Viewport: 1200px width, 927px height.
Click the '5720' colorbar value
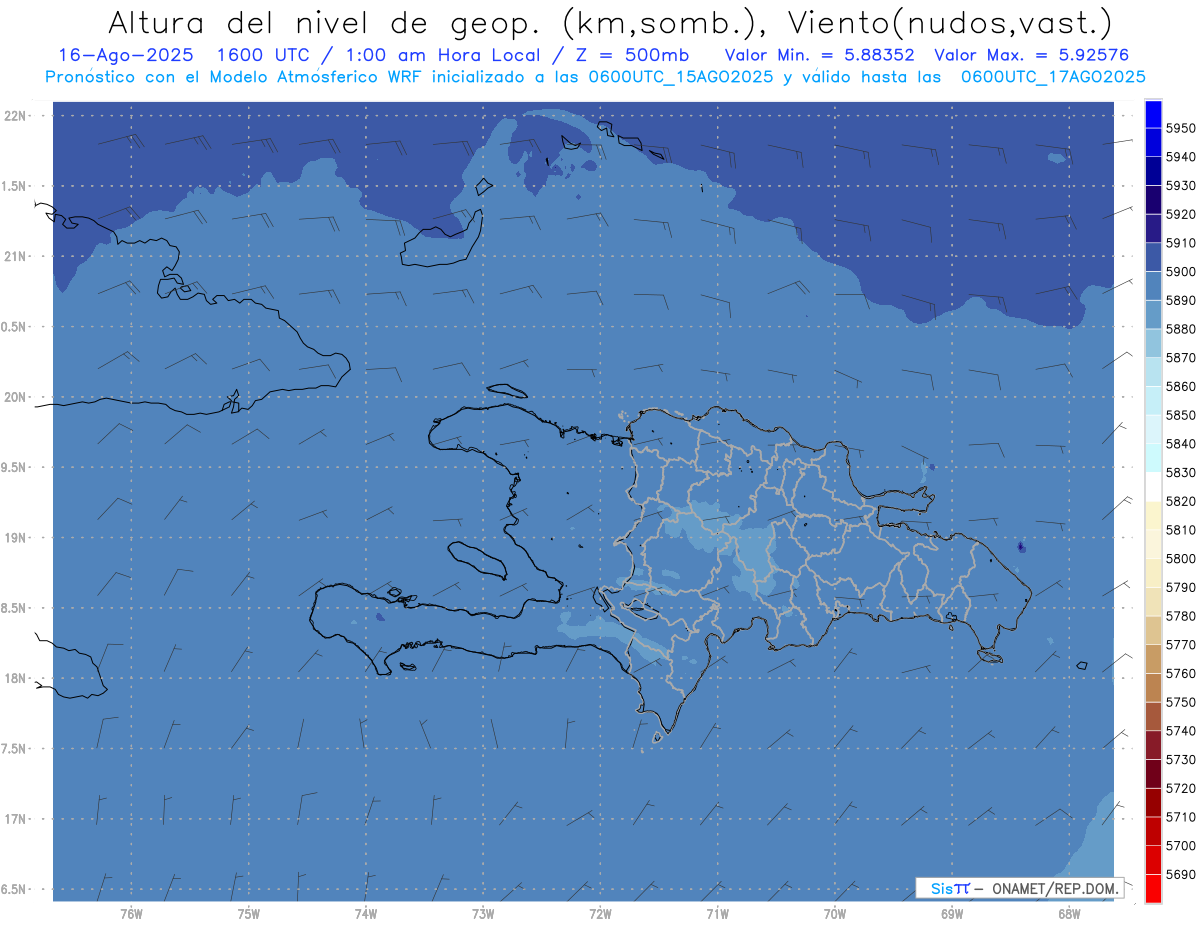click(x=1181, y=788)
